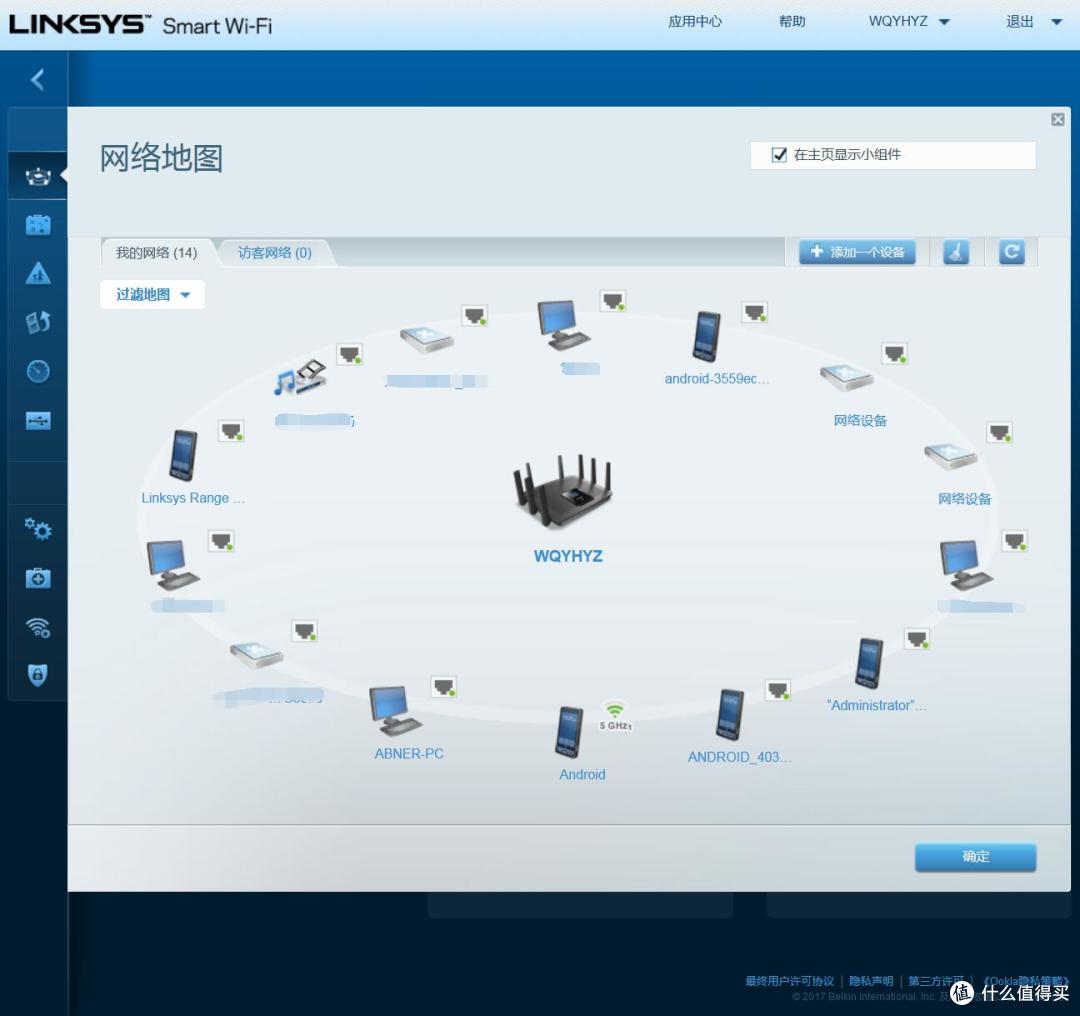Open External Storage settings via USB icon
This screenshot has width=1080, height=1016.
(37, 421)
